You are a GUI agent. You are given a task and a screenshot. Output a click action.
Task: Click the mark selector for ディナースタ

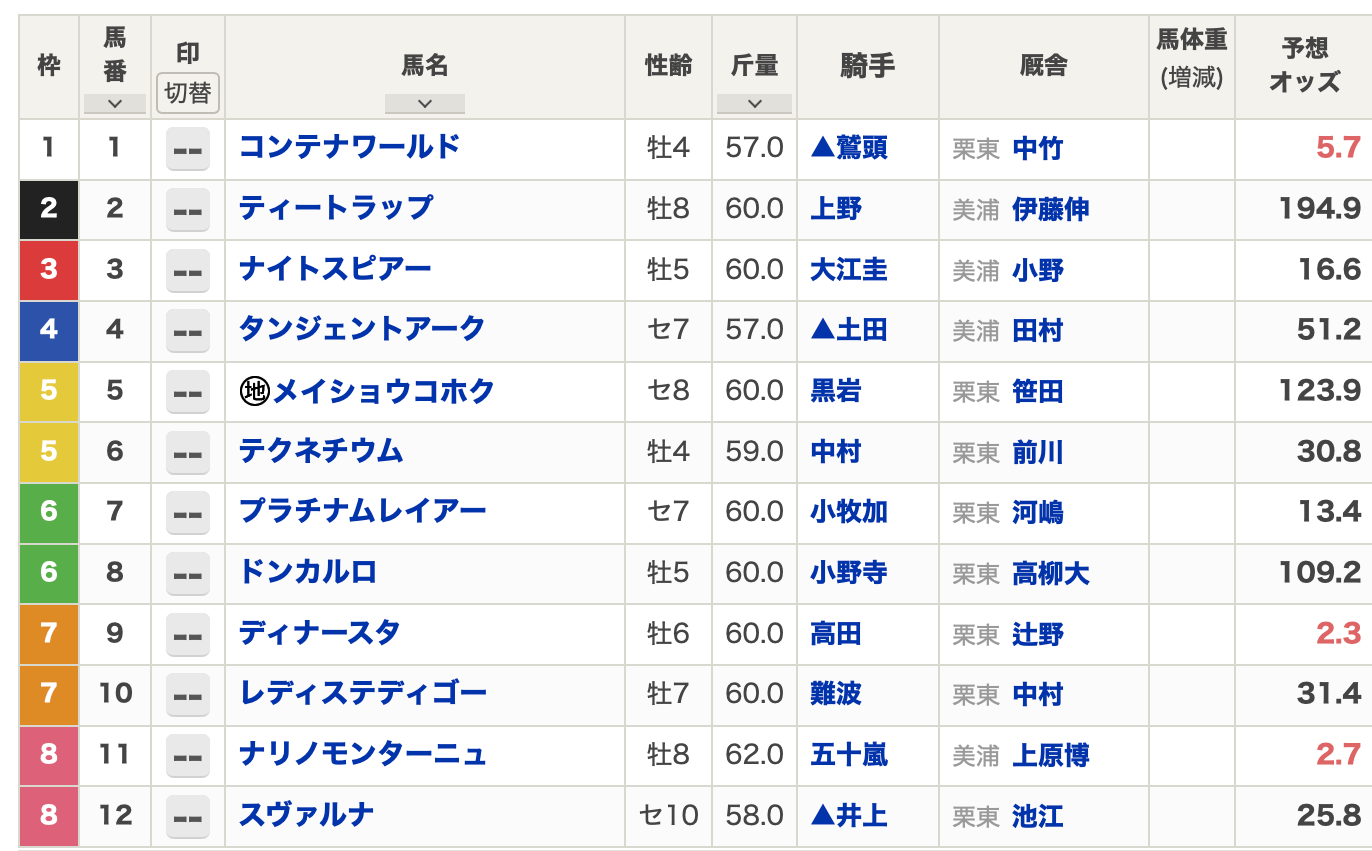pyautogui.click(x=188, y=634)
